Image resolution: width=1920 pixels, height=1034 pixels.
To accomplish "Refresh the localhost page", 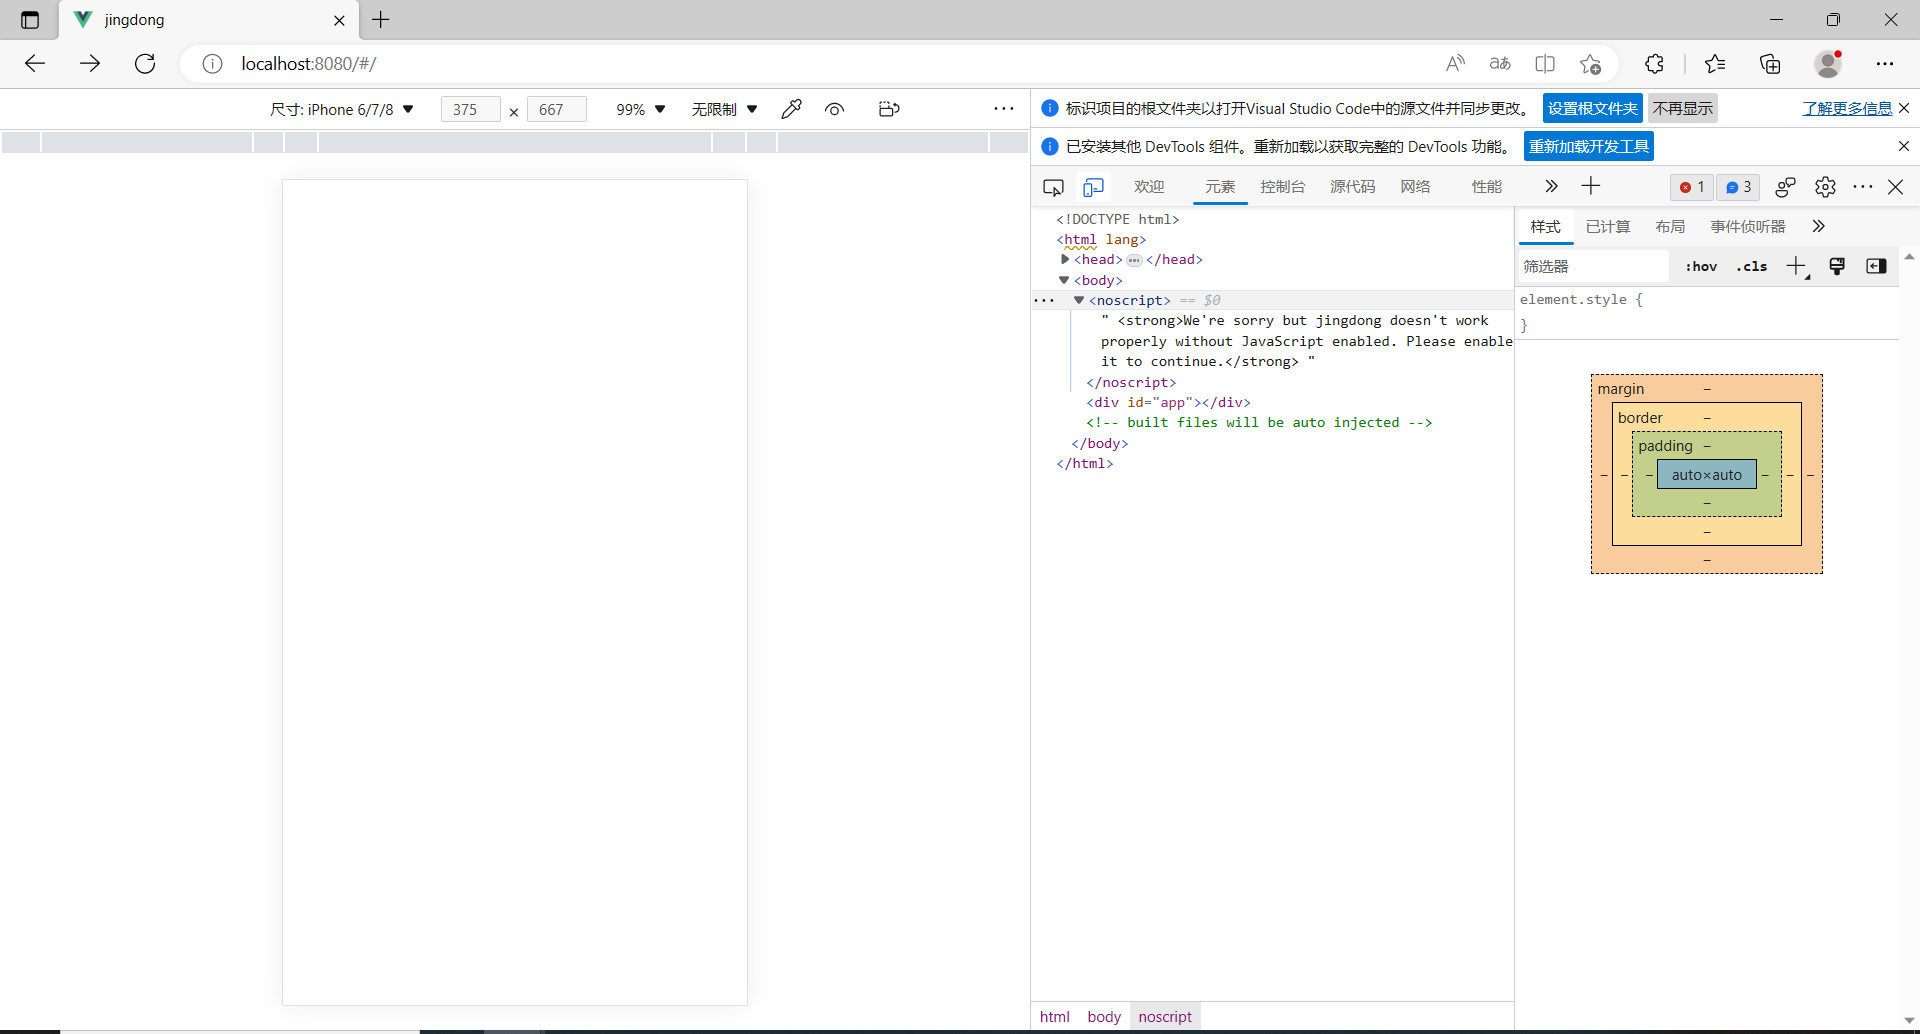I will coord(145,64).
